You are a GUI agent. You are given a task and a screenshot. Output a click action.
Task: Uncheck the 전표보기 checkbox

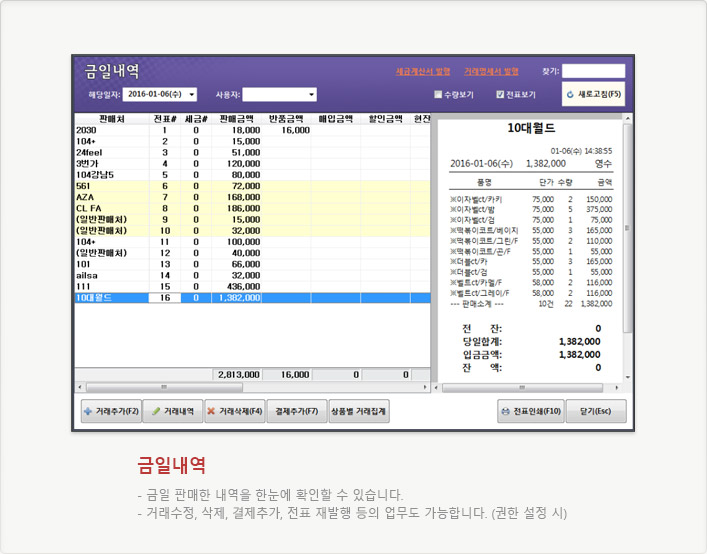[500, 94]
